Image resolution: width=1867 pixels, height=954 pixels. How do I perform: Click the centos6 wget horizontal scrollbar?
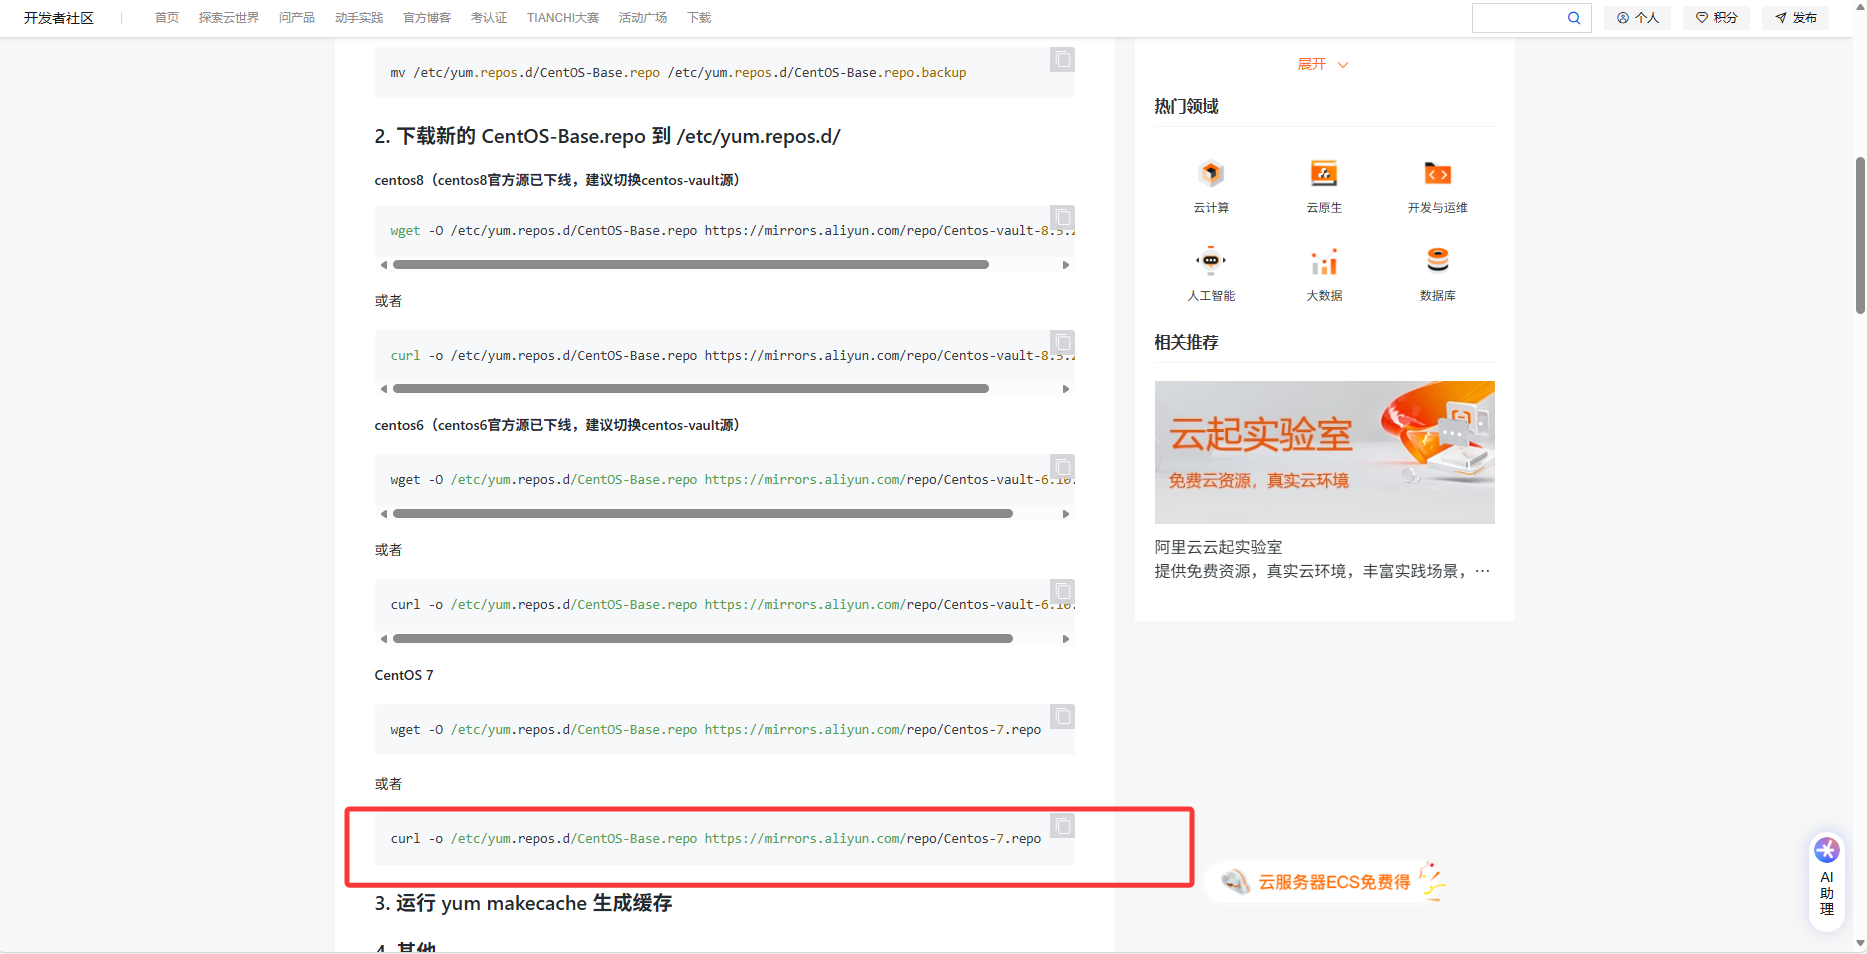tap(703, 514)
